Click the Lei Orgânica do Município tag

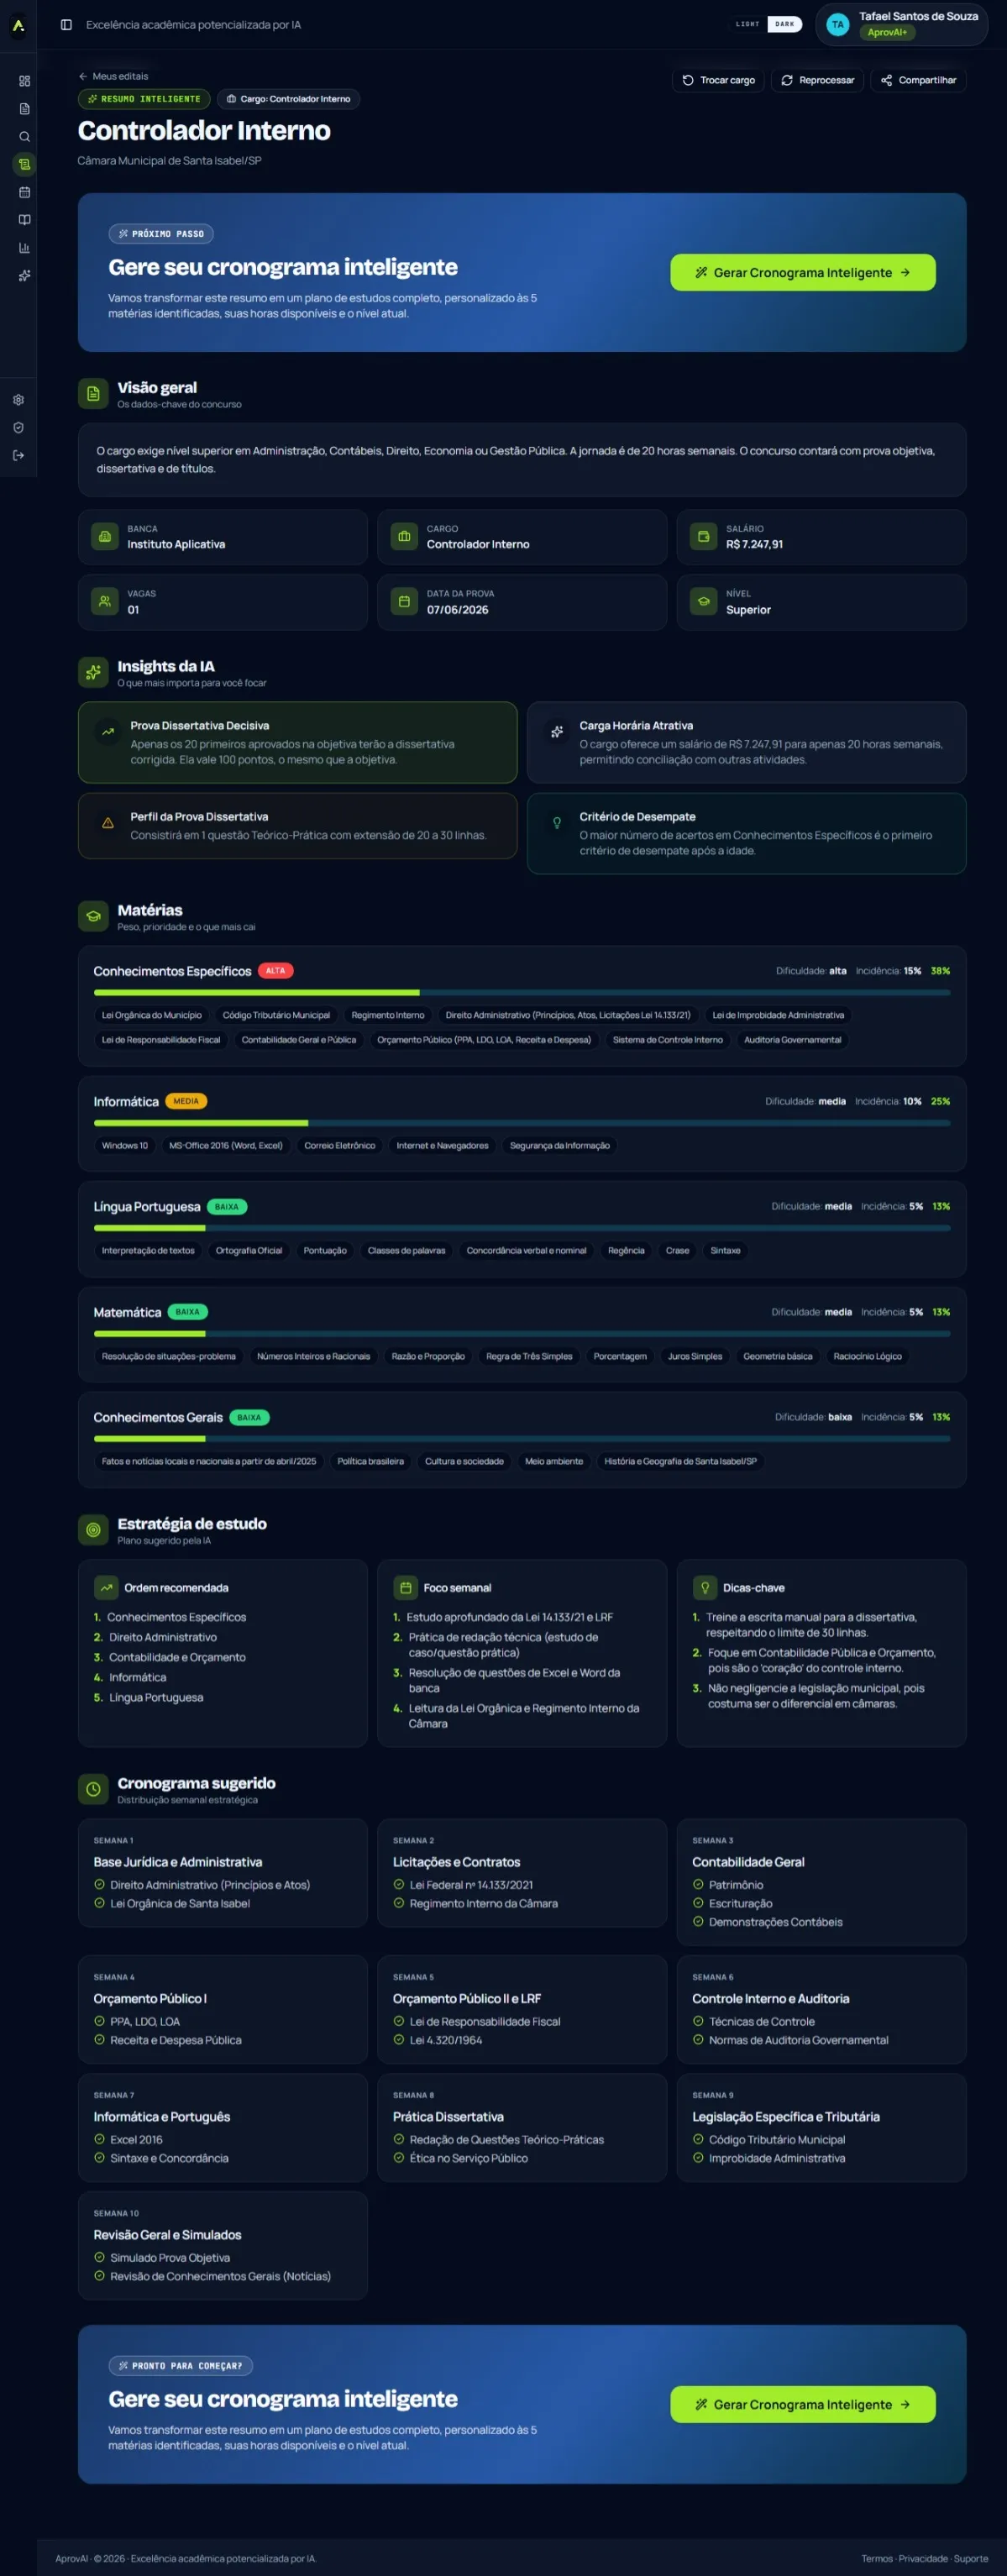pyautogui.click(x=151, y=1015)
